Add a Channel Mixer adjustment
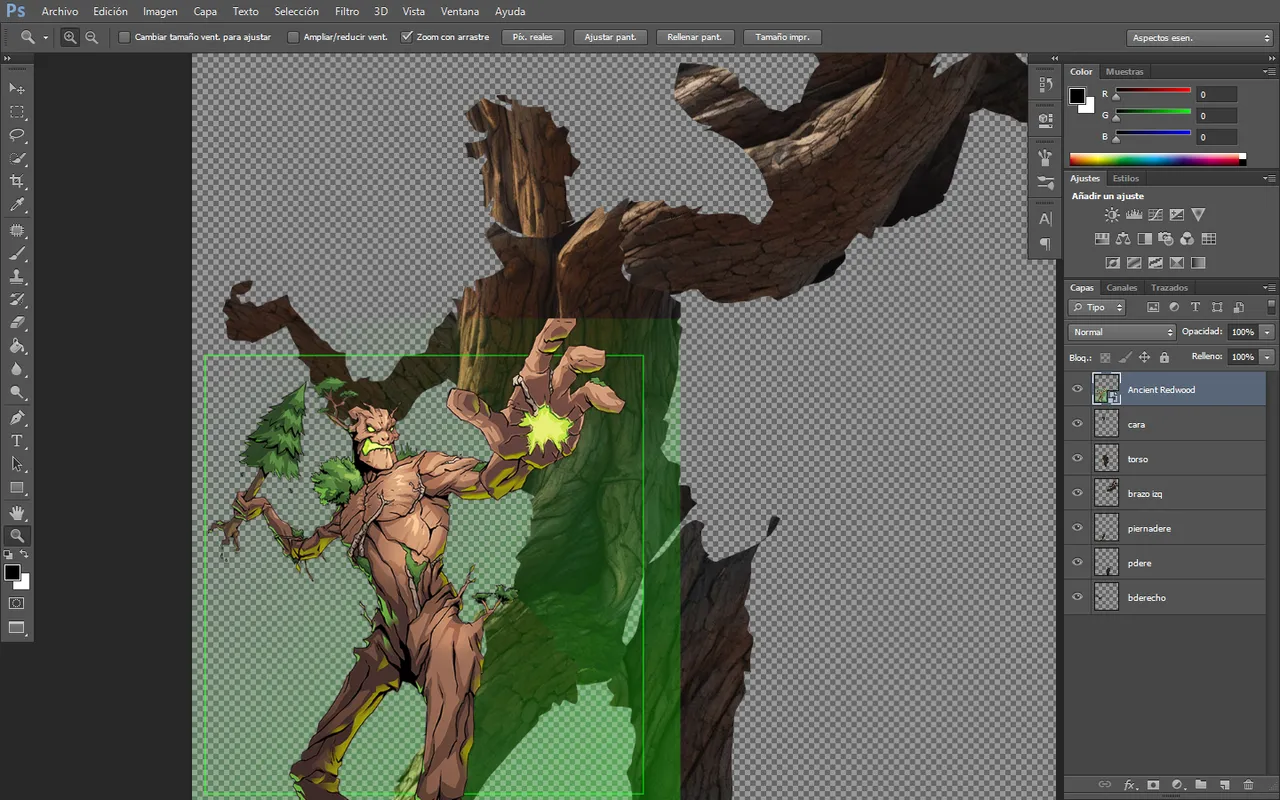The height and width of the screenshot is (800, 1280). click(x=1187, y=239)
